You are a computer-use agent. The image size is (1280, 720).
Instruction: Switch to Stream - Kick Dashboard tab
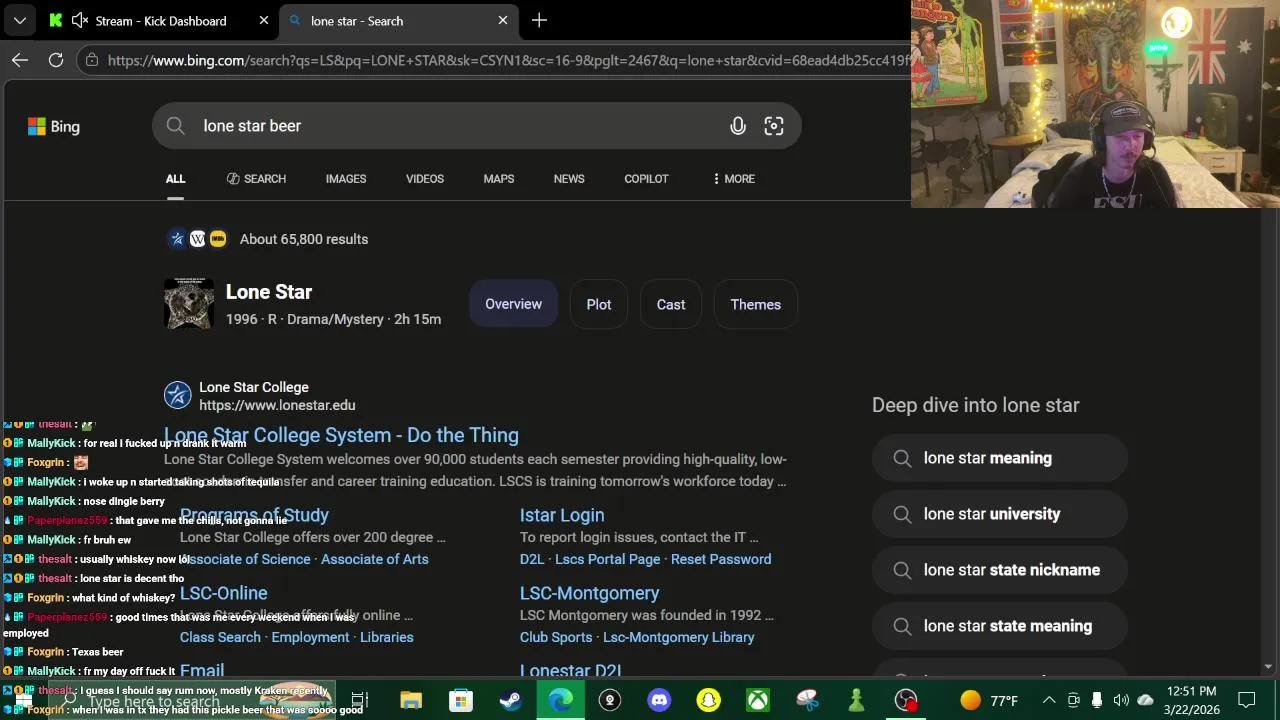click(160, 21)
